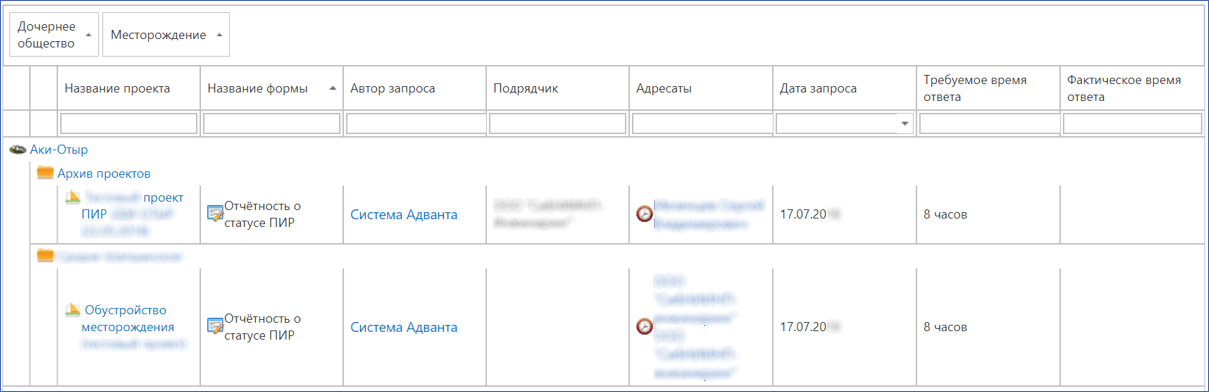Open Система Адванта in the проект ПИР row
1209x392 pixels.
point(404,214)
